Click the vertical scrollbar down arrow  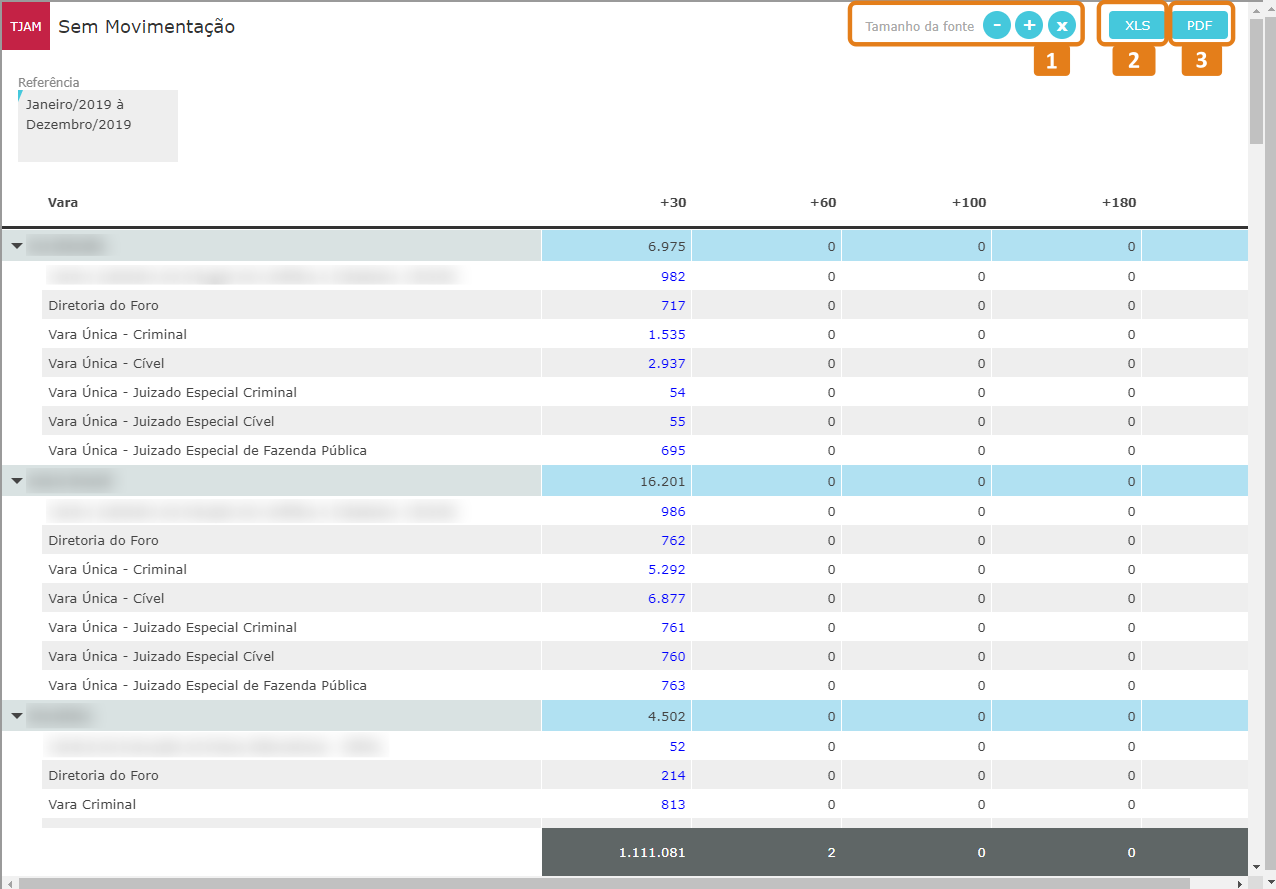(x=1257, y=866)
